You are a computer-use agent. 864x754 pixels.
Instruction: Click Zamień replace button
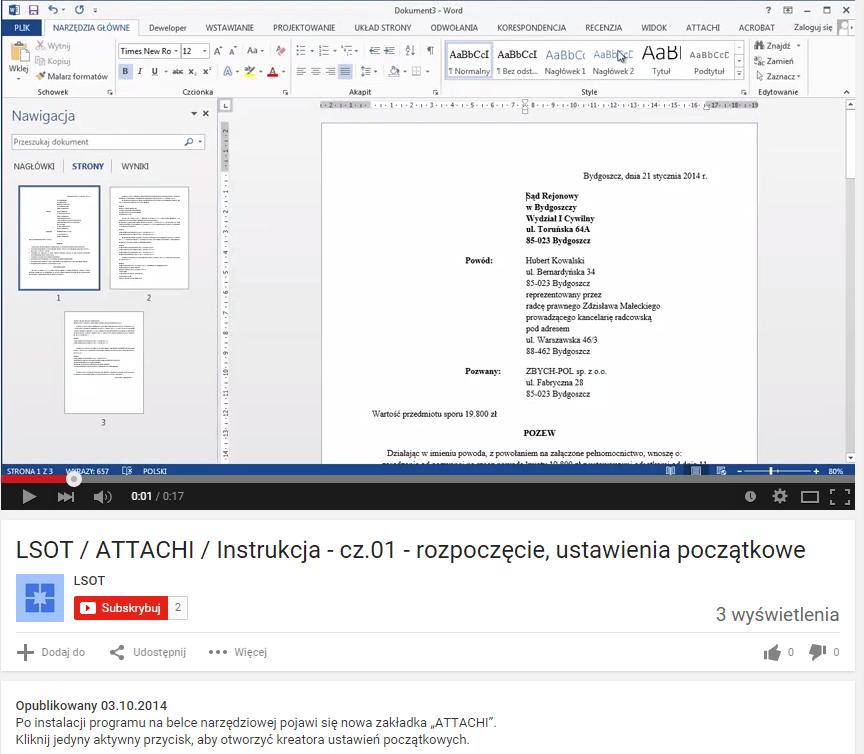pyautogui.click(x=774, y=61)
